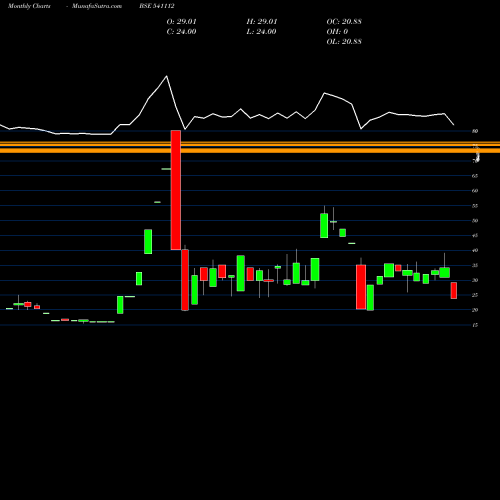
Task: Click the 65 price axis label
Action: click(475, 176)
